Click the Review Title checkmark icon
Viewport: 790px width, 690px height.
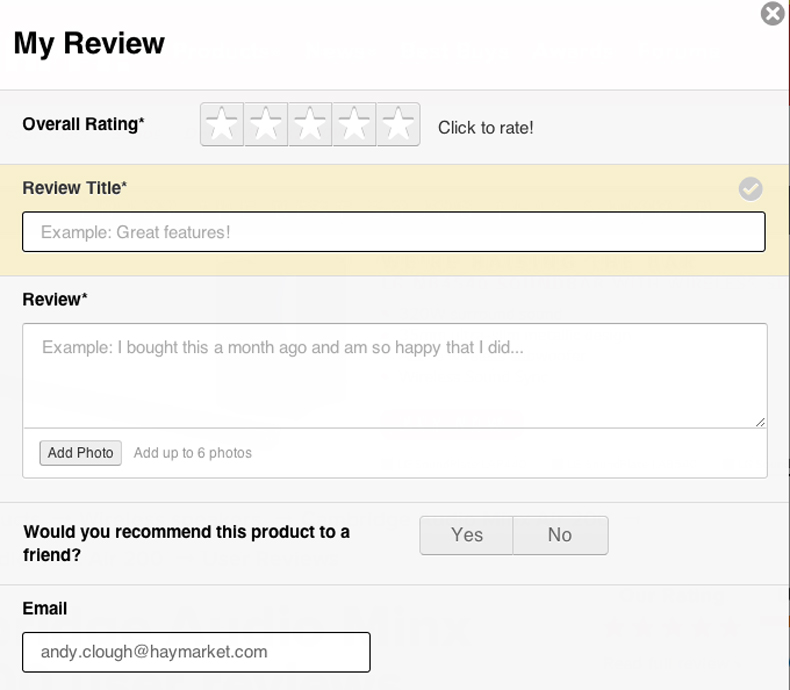750,189
